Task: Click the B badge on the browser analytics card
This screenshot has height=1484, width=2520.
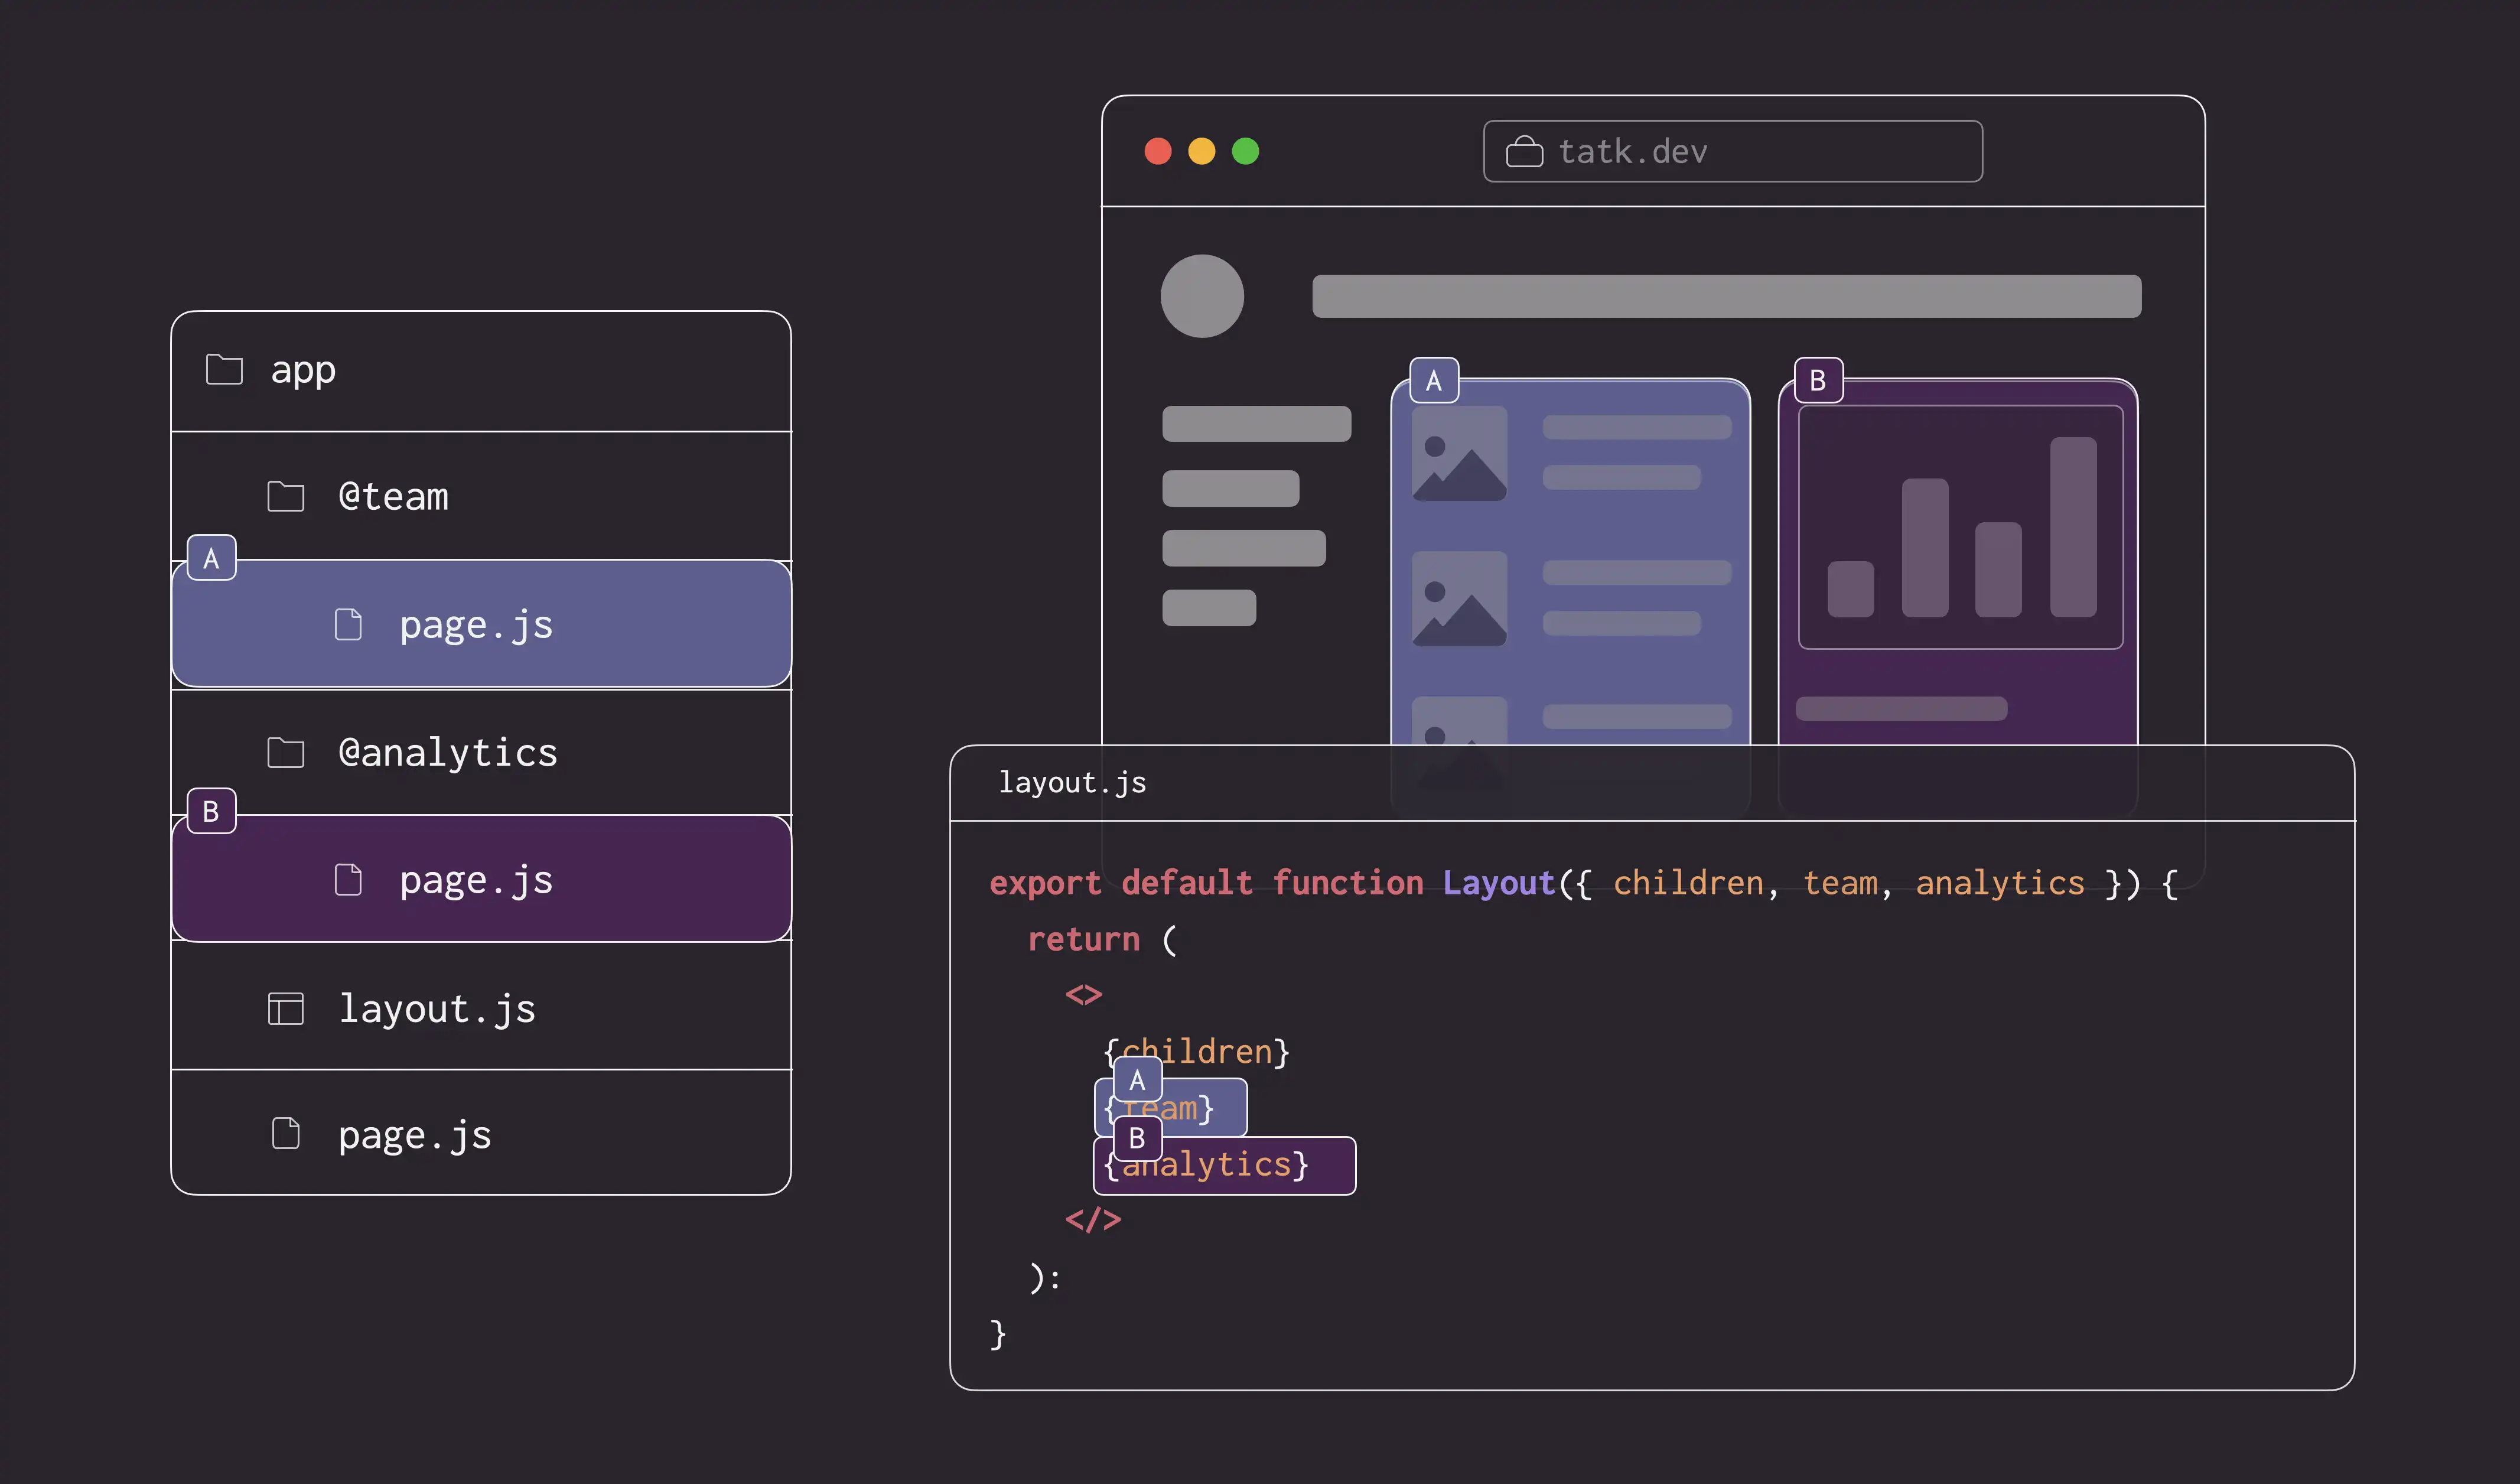Action: coord(1819,380)
